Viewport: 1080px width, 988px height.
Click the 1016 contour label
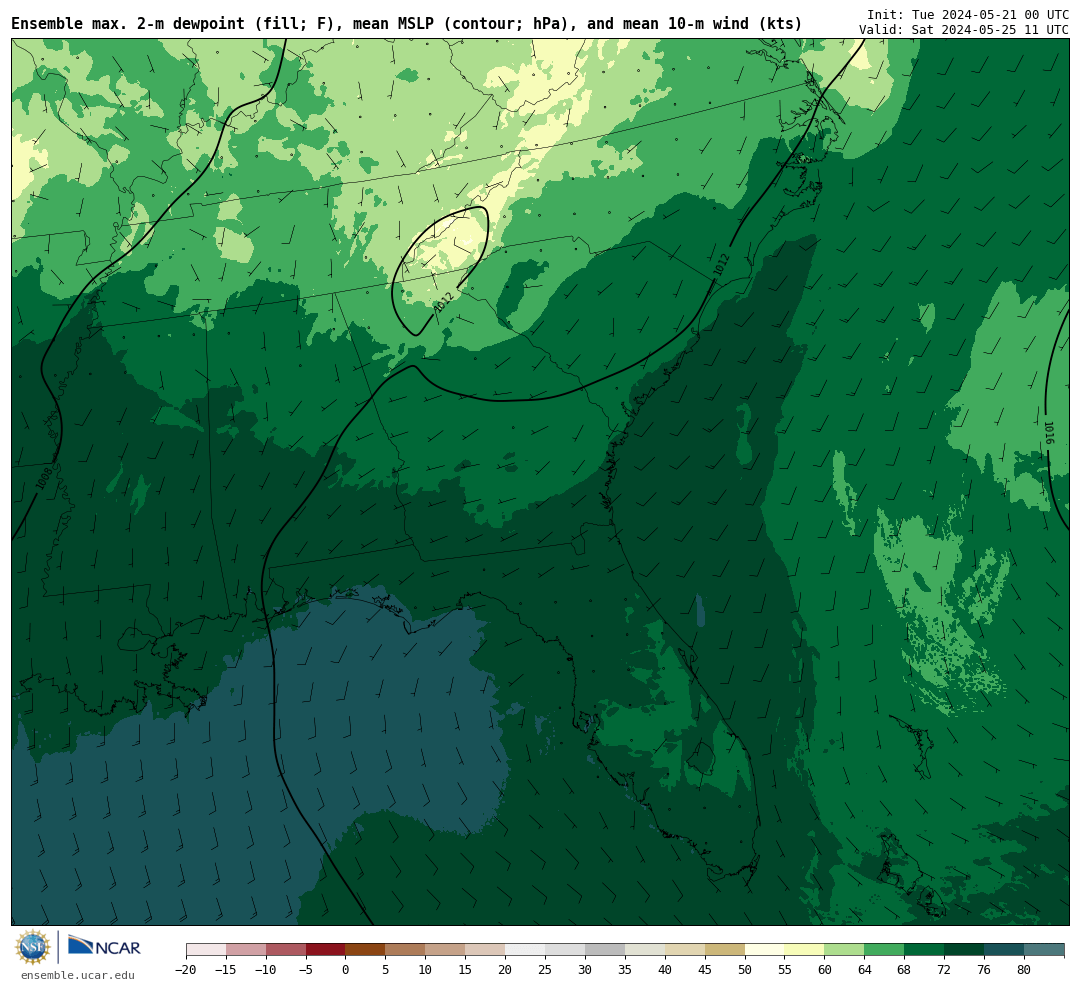(x=1048, y=433)
